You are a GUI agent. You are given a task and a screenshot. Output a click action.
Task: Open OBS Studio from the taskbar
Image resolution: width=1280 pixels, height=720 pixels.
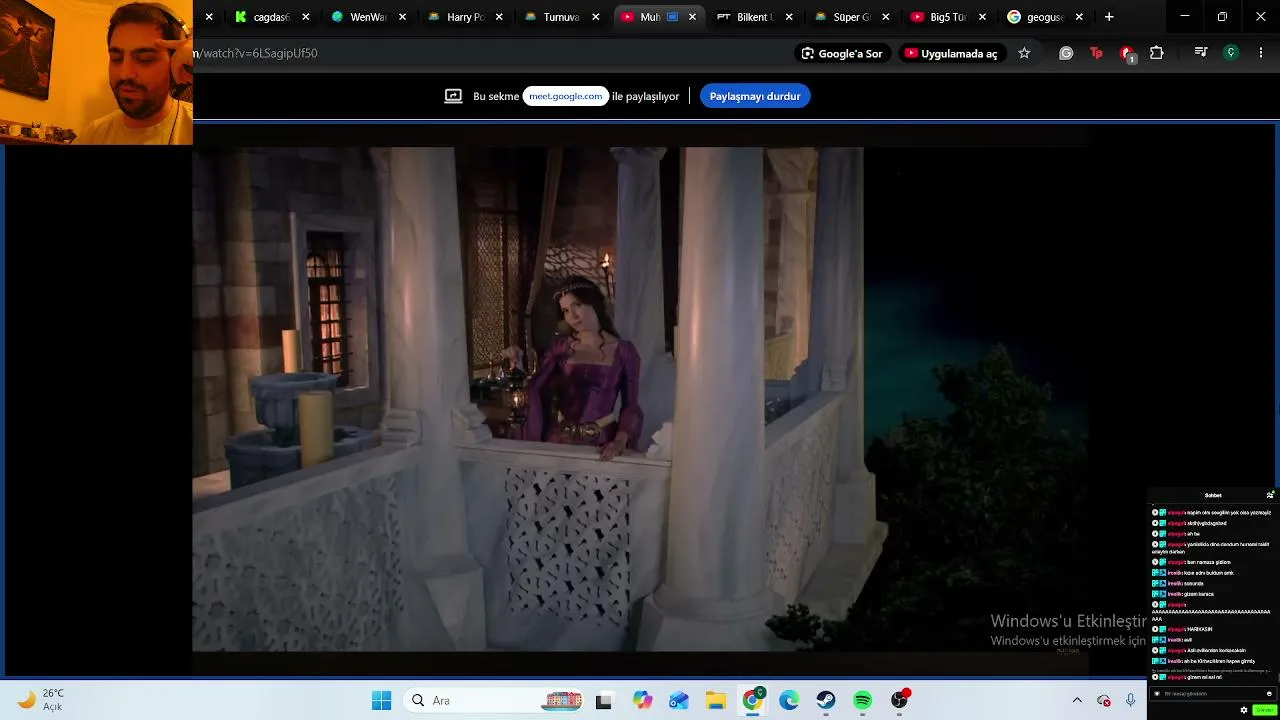[x=900, y=701]
